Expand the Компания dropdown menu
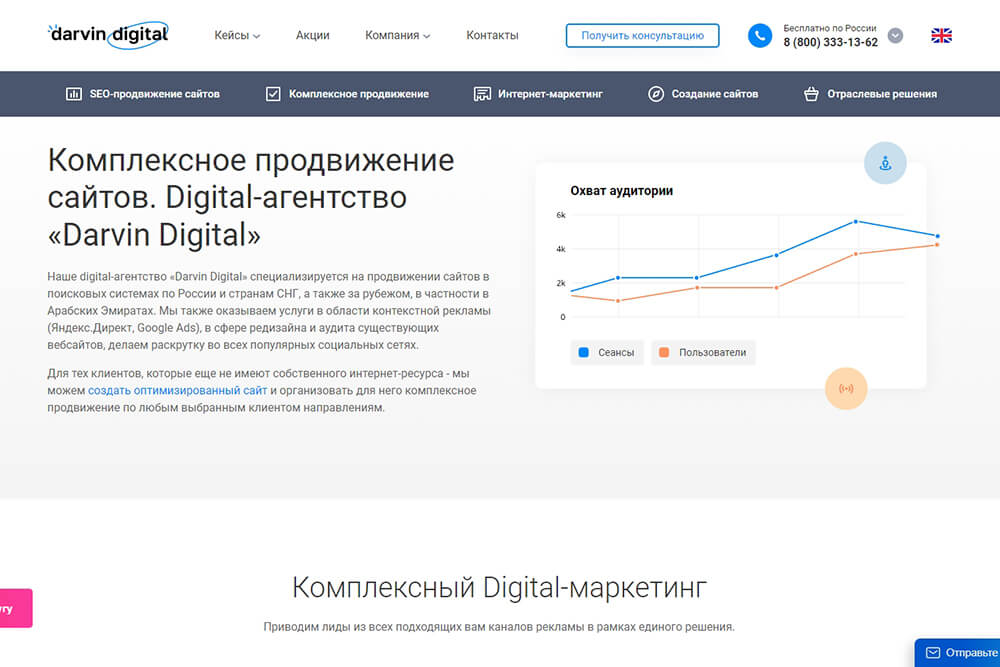This screenshot has width=1000, height=667. tap(398, 36)
